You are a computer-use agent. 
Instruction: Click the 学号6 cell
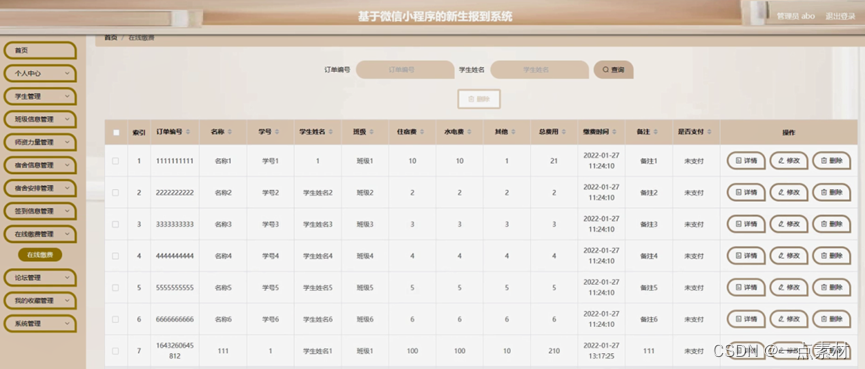(x=270, y=319)
